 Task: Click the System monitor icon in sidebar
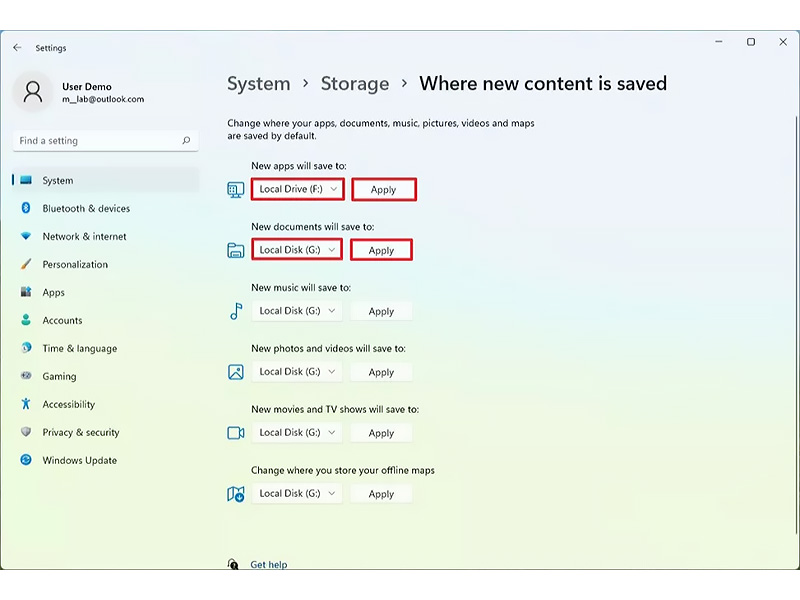26,180
